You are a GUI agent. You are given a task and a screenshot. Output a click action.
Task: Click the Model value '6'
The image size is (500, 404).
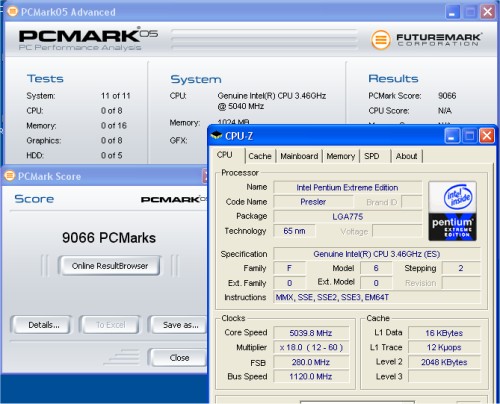click(376, 268)
